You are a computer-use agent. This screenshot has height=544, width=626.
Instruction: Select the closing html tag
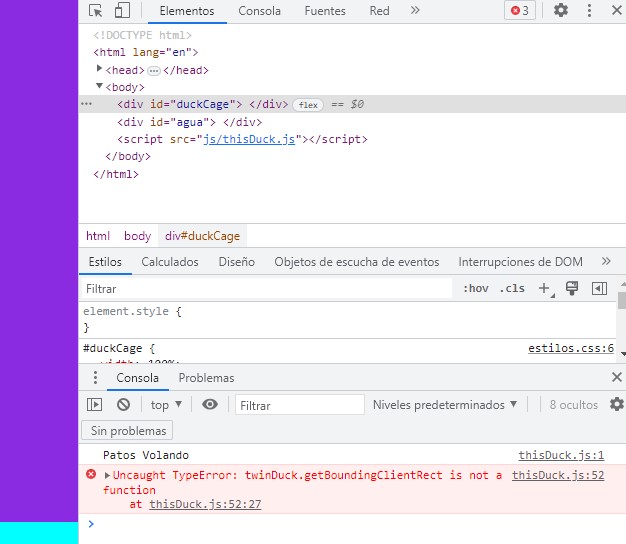[x=116, y=174]
